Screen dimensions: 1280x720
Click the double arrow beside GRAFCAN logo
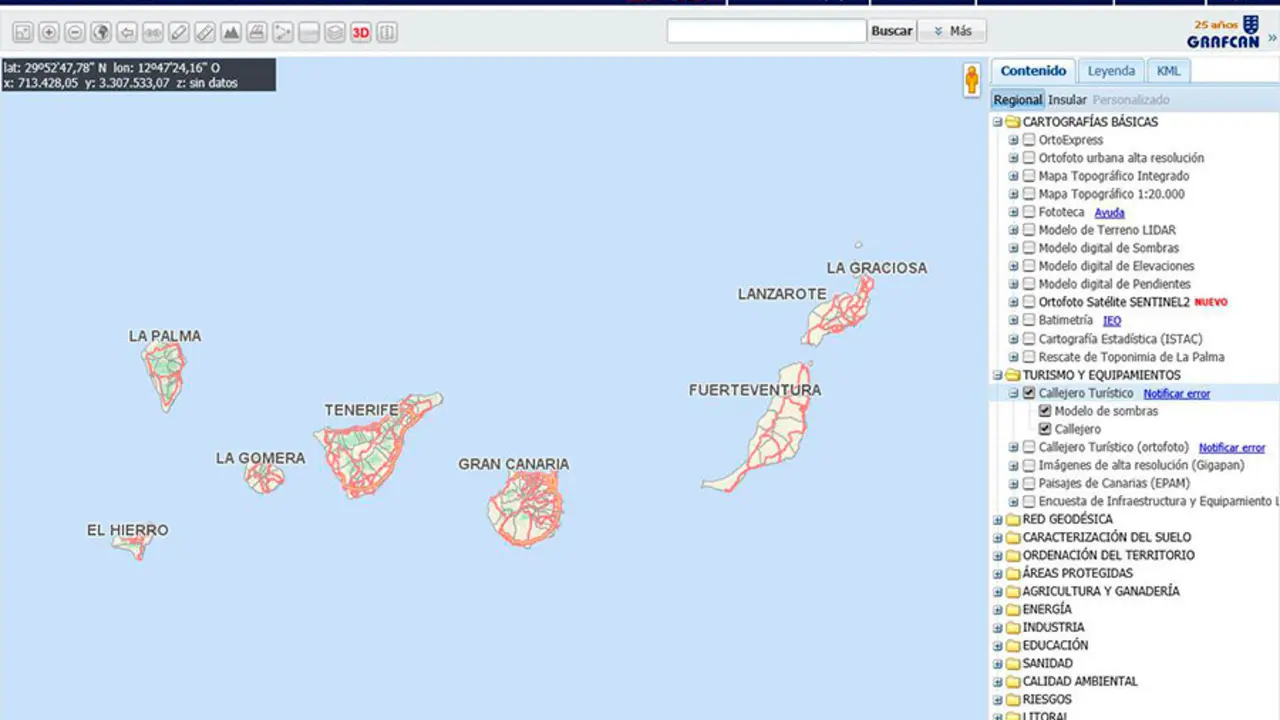[x=1272, y=38]
